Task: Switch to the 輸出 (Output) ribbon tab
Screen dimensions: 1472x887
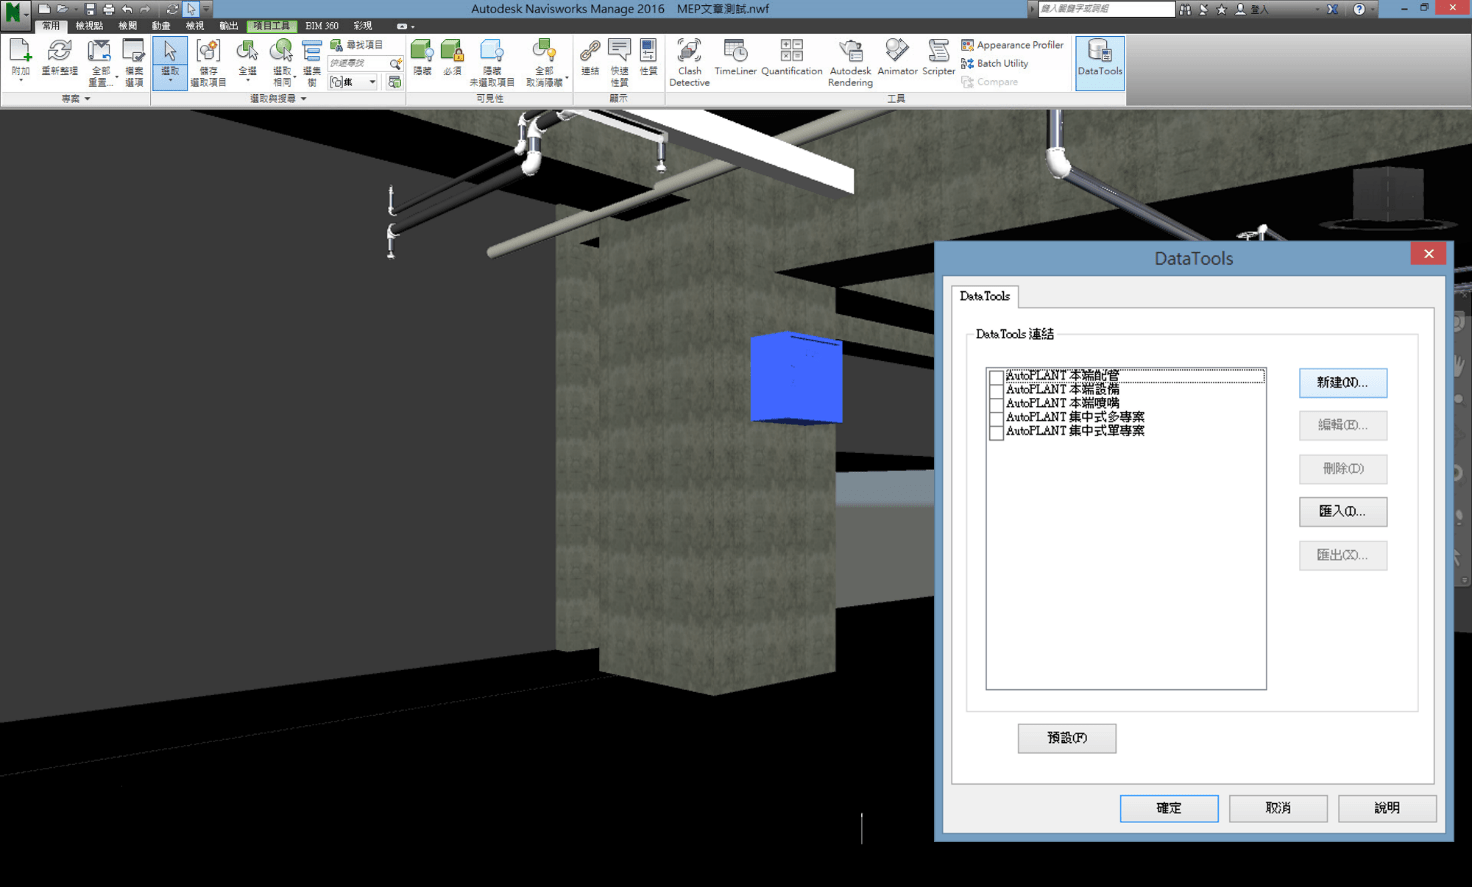Action: (x=229, y=26)
